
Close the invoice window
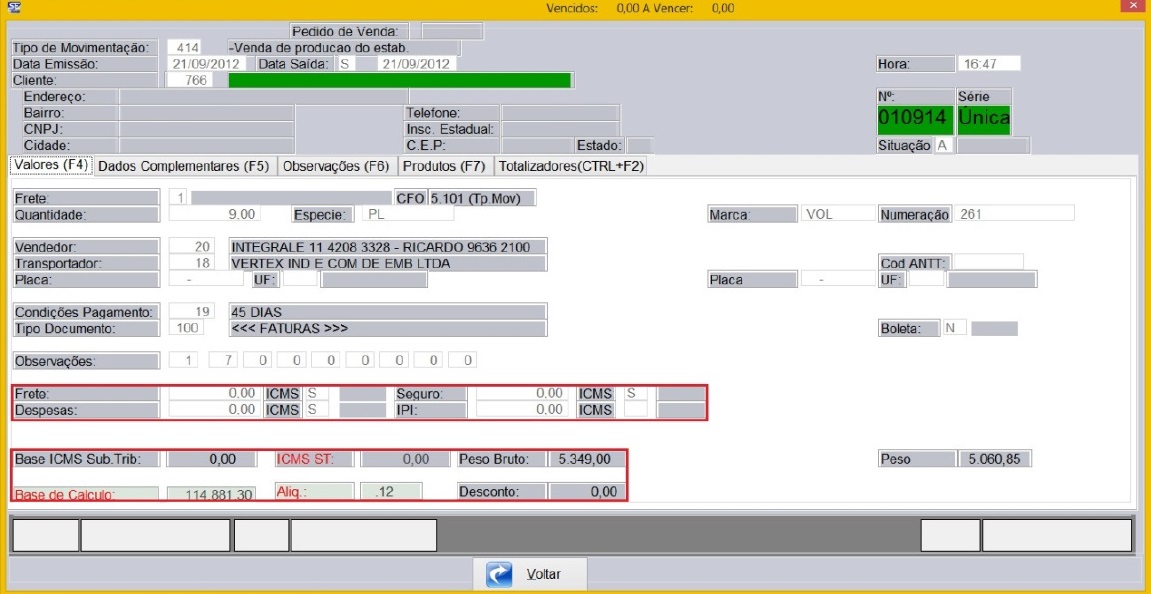tap(1128, 7)
